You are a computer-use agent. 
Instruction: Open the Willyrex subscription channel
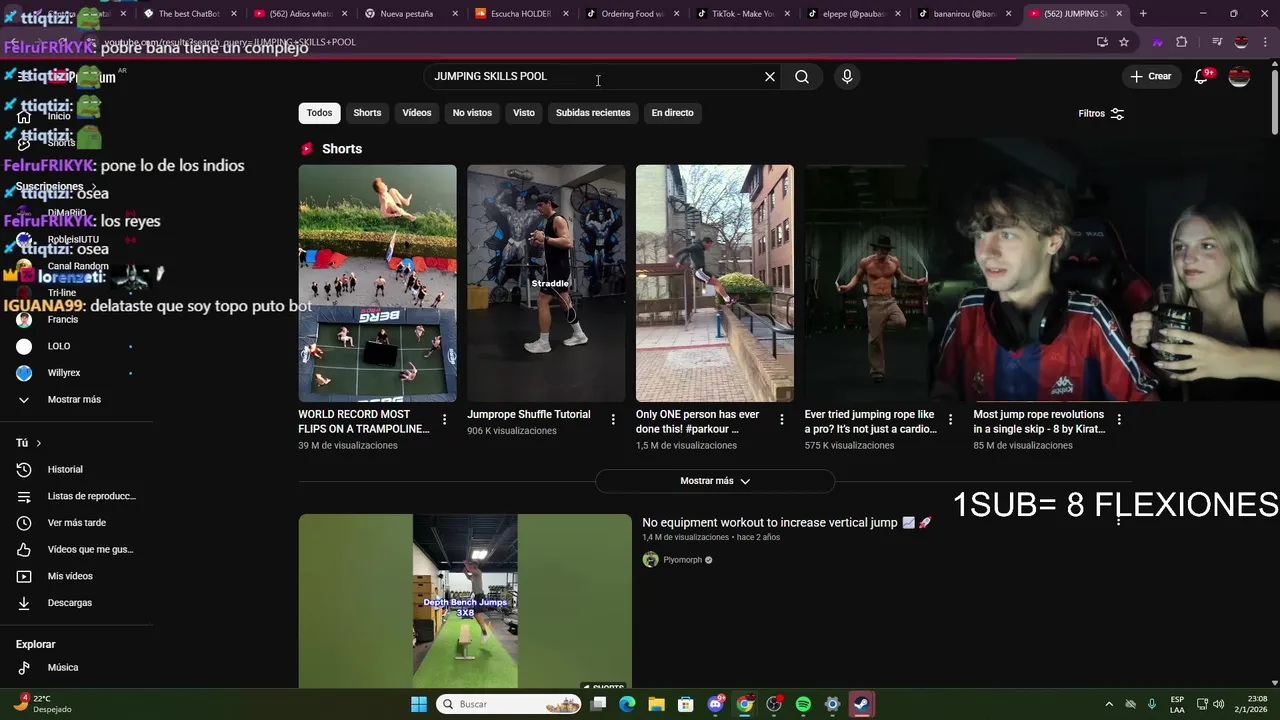coord(64,373)
